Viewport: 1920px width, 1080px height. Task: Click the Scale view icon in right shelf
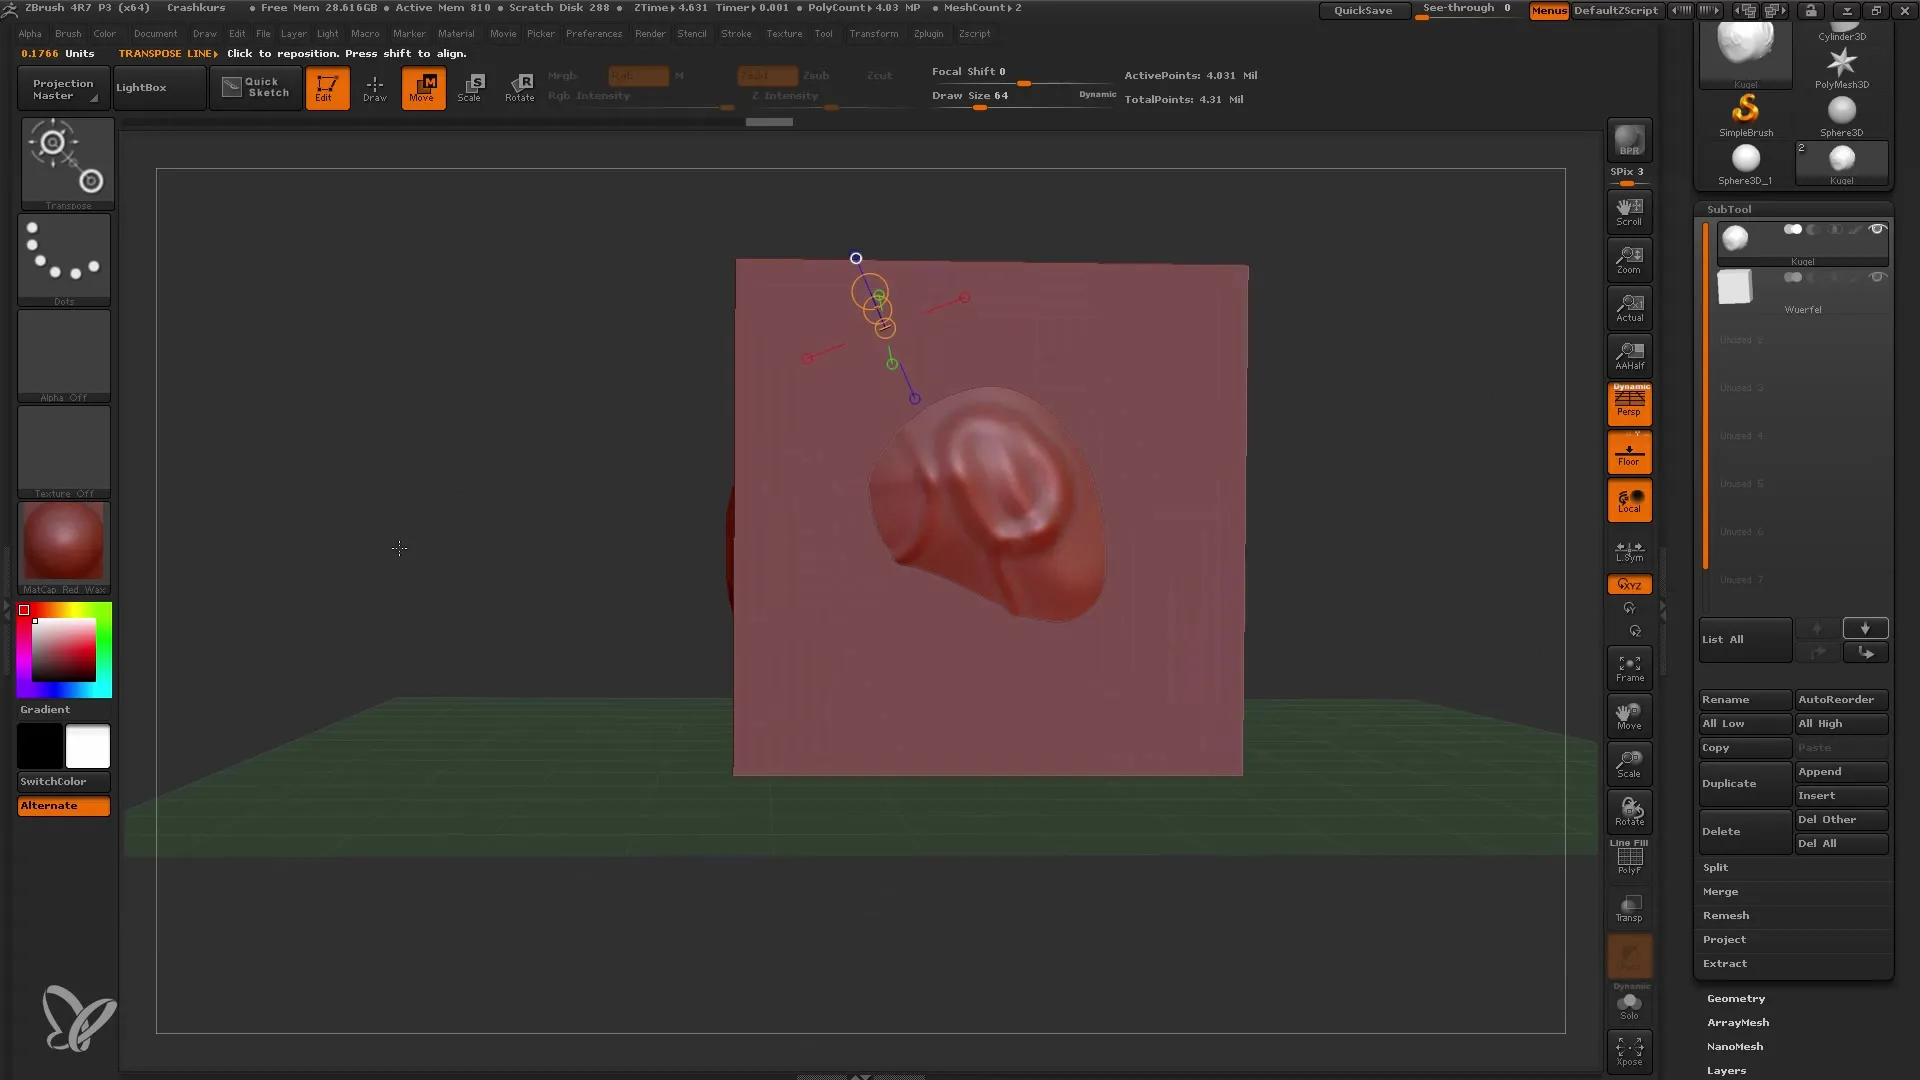pyautogui.click(x=1629, y=764)
